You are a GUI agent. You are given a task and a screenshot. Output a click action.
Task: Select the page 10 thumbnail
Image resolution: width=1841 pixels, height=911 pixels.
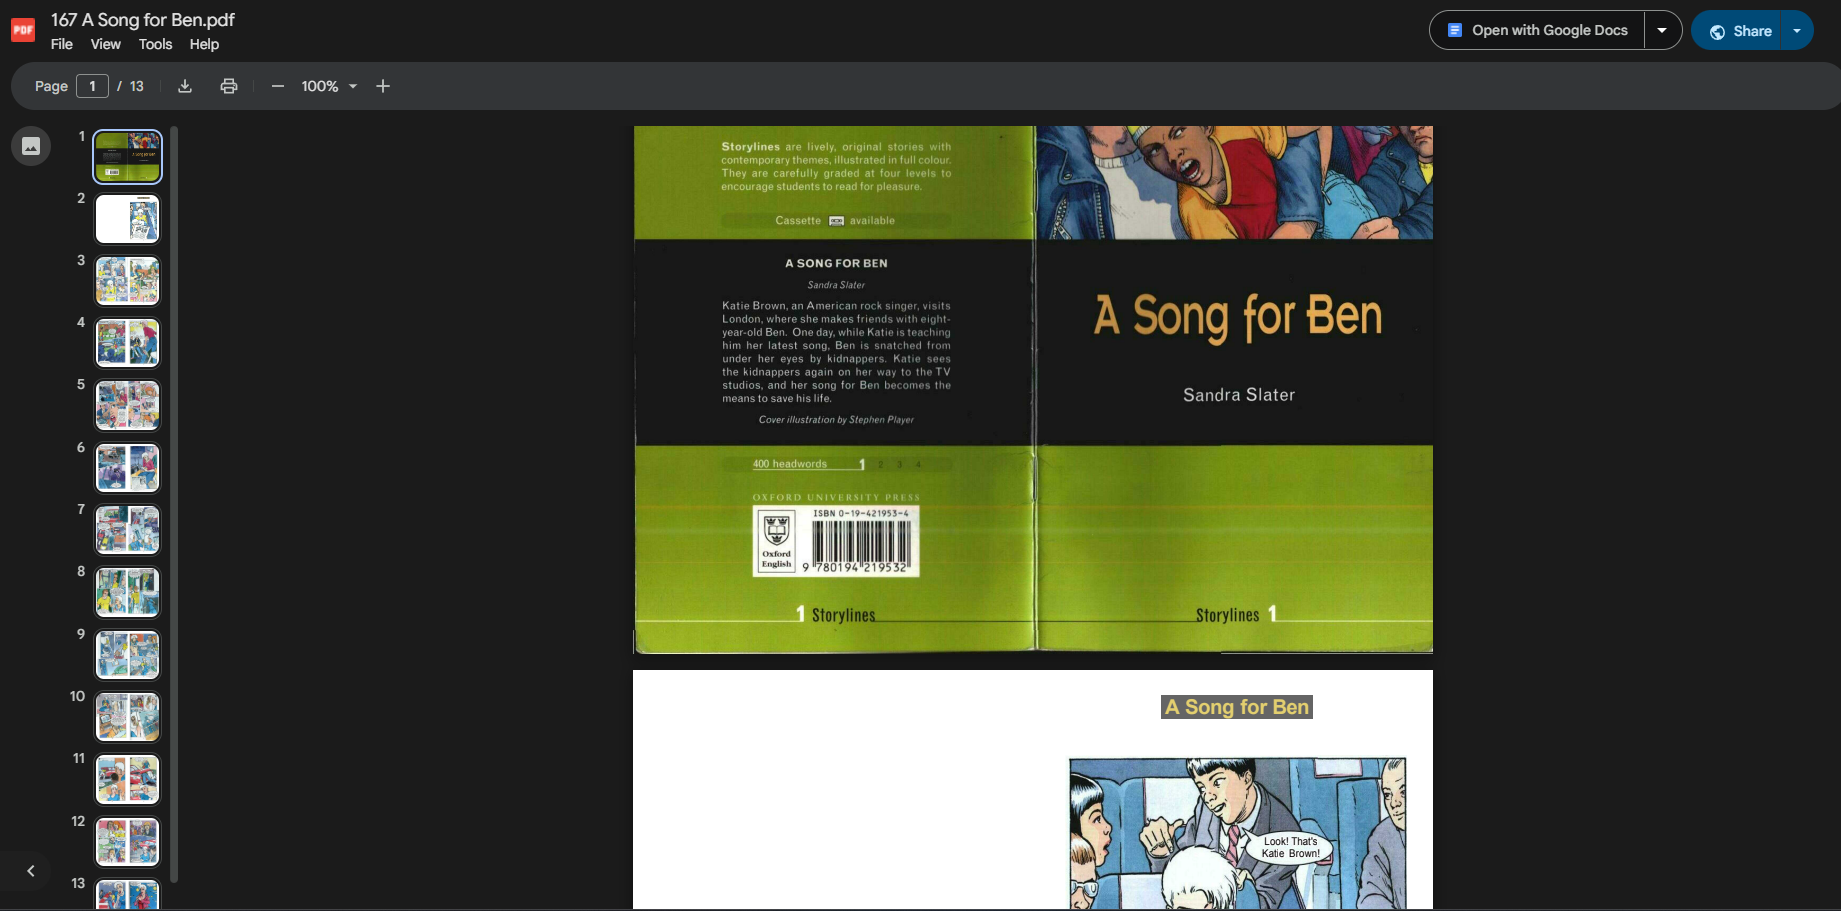[128, 717]
